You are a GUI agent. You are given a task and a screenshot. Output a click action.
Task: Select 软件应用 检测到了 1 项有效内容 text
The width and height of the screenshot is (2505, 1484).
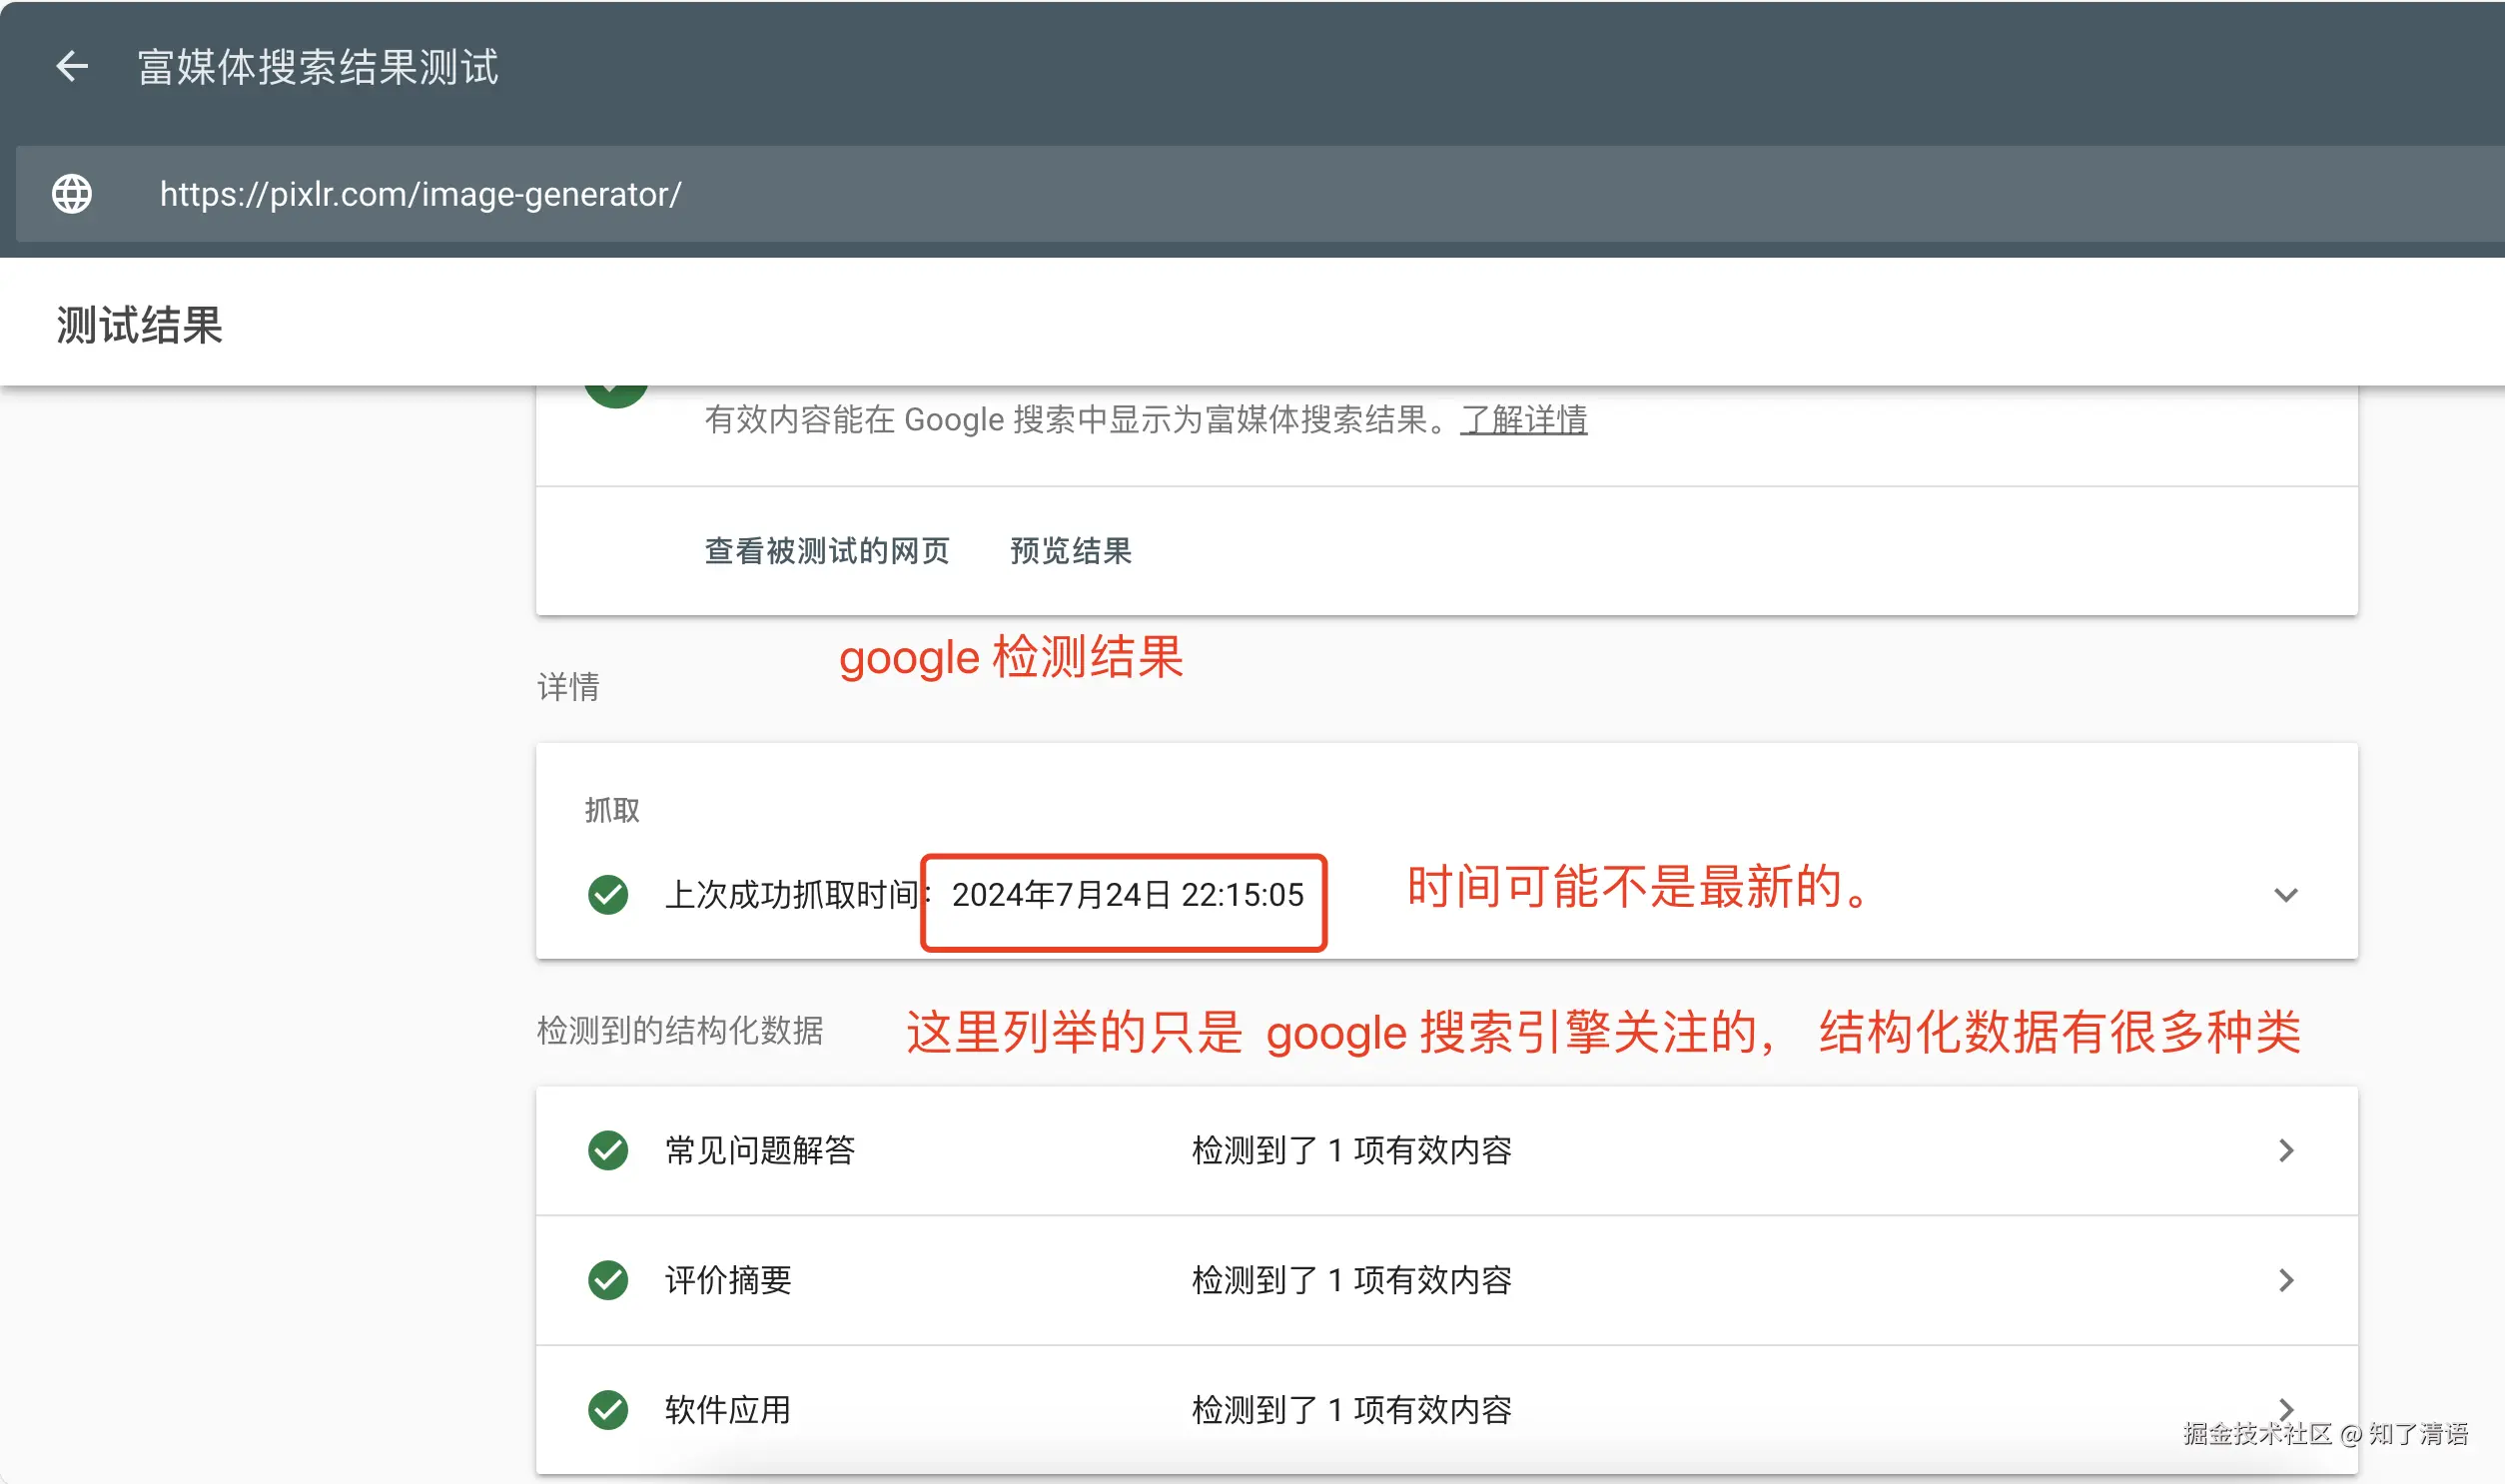tap(1351, 1409)
